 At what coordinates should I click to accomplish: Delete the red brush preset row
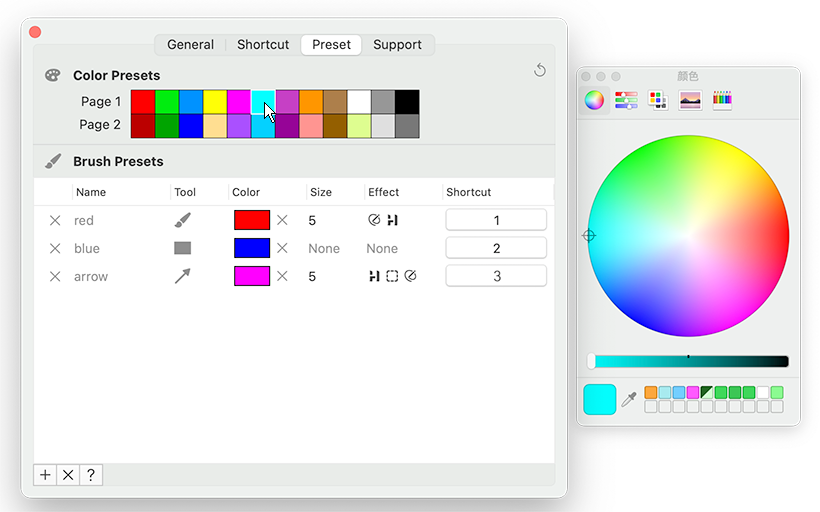click(55, 221)
